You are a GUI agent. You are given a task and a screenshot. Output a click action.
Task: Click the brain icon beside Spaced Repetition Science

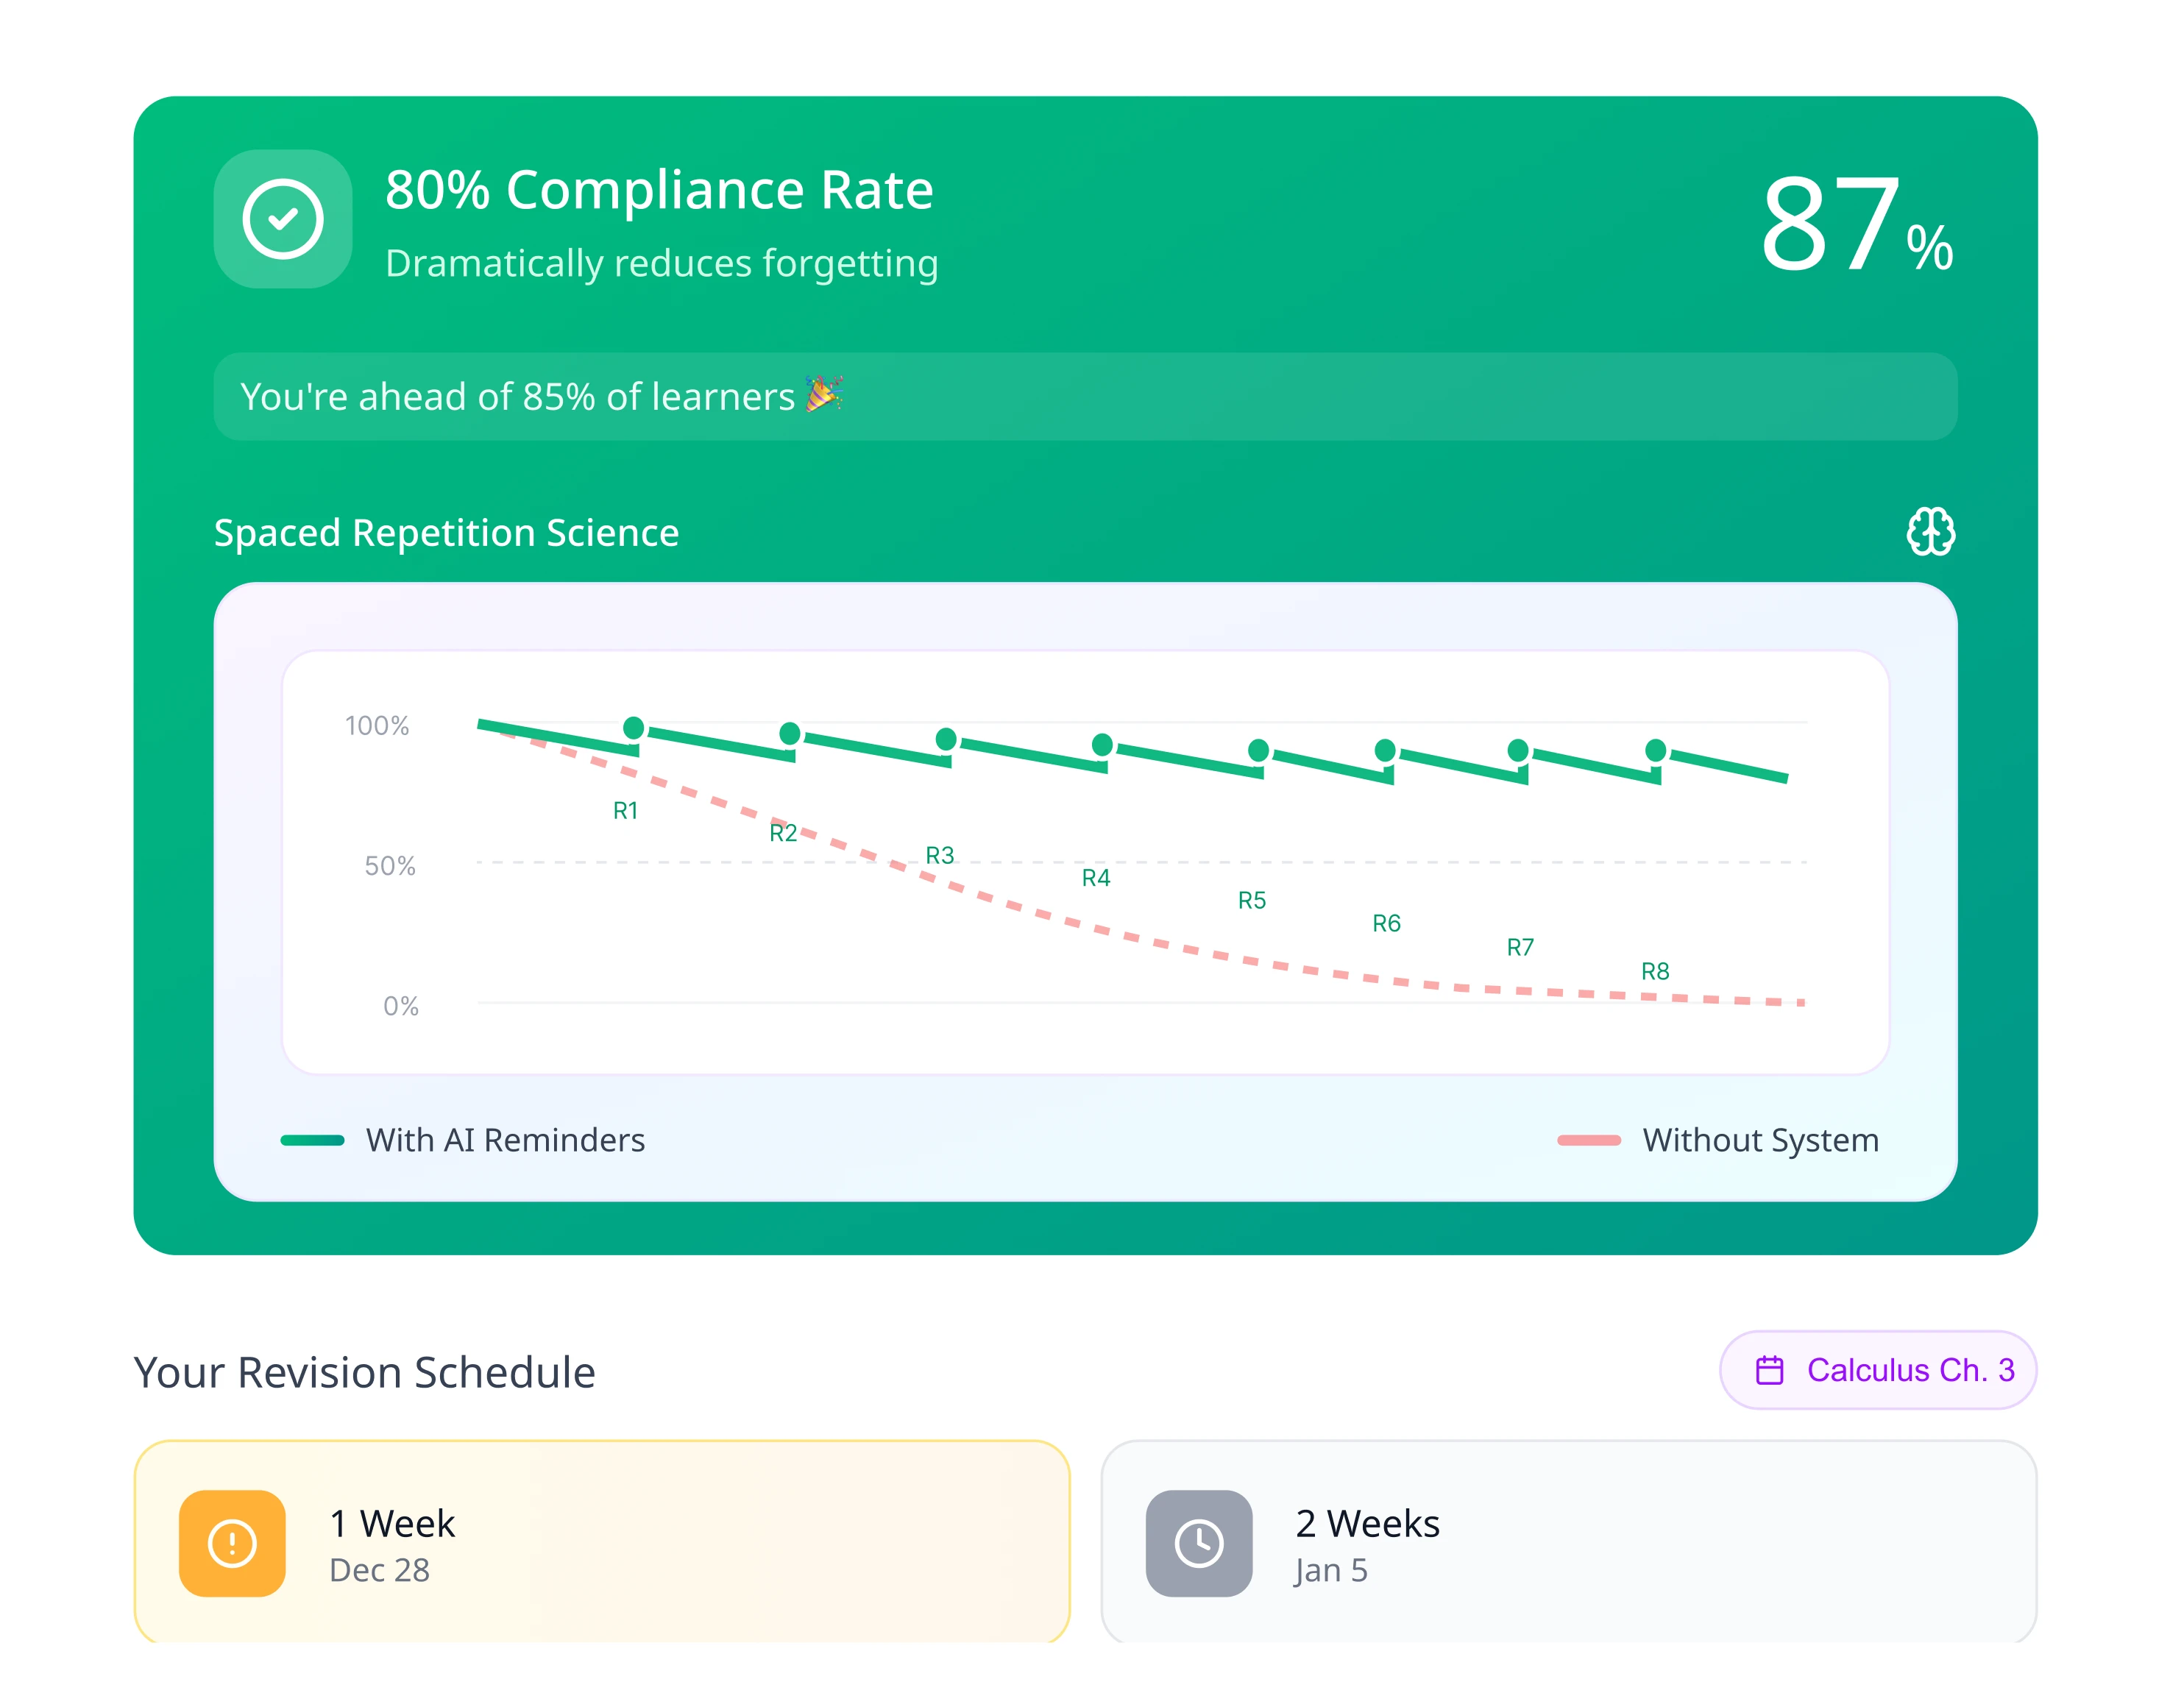pos(1930,531)
